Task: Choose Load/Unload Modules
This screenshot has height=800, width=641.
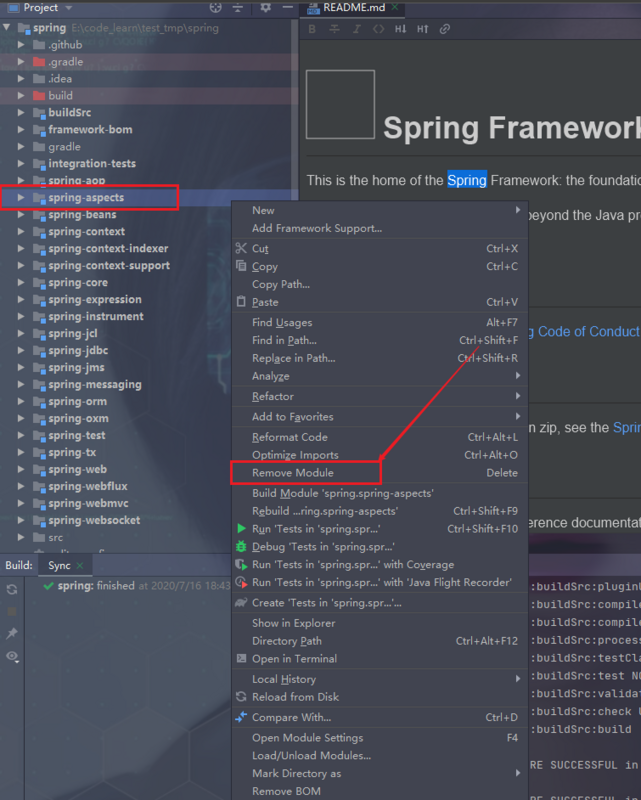Action: [x=380, y=756]
